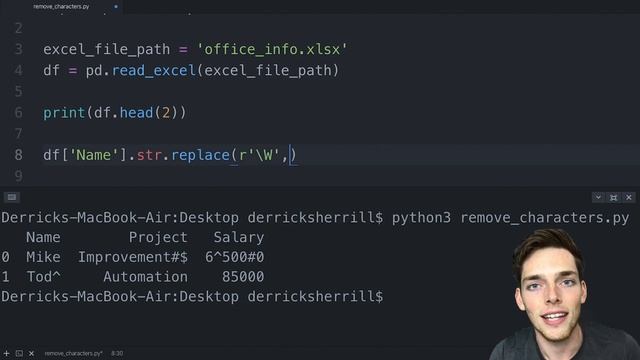Click the replace method on line 8

(x=200, y=156)
